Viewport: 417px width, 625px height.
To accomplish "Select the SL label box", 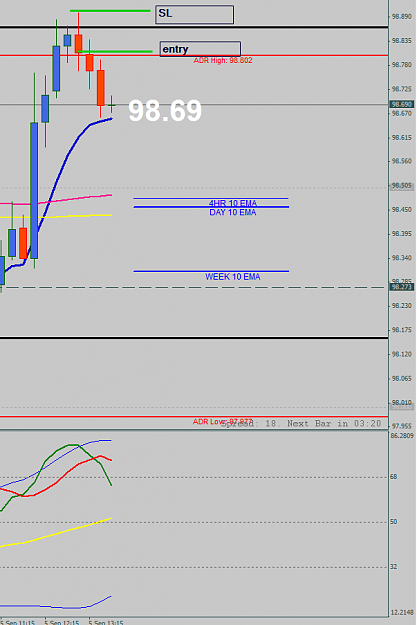I will point(194,14).
